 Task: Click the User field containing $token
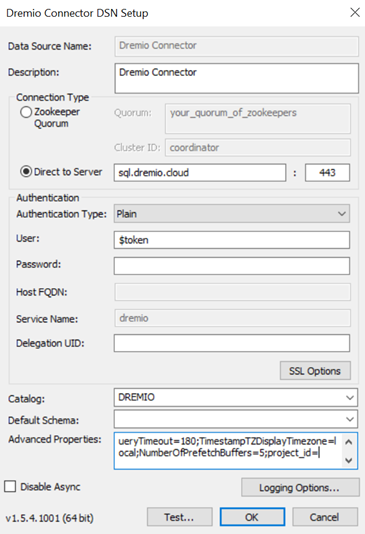(x=232, y=240)
